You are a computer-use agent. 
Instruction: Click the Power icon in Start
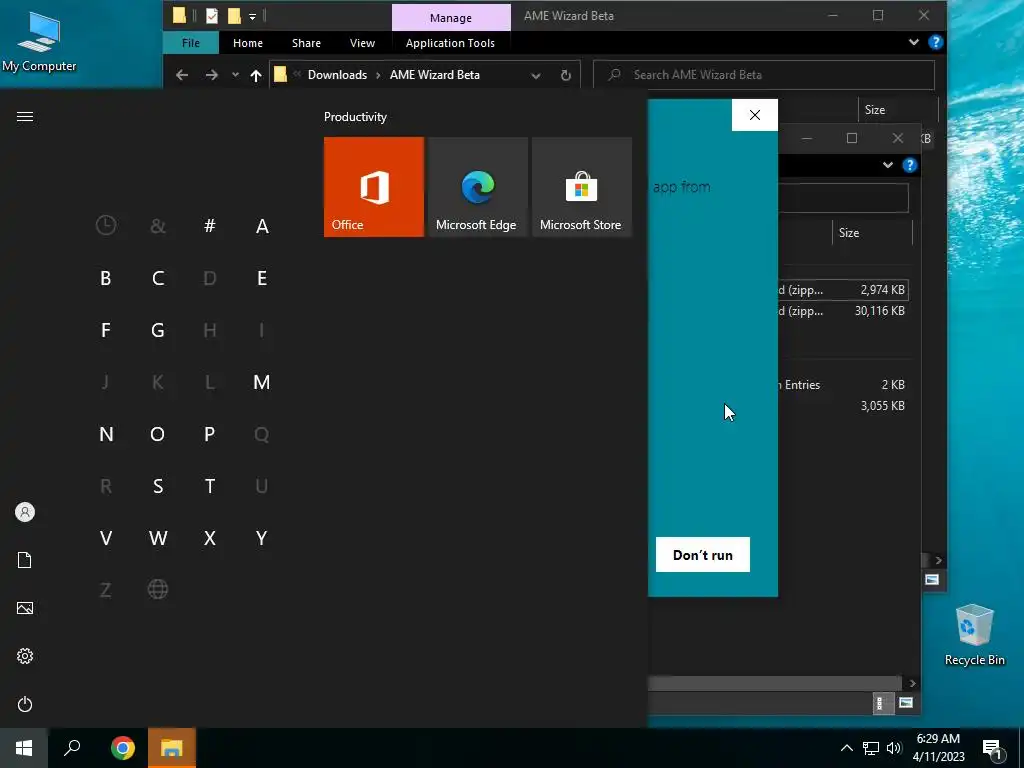pos(25,704)
